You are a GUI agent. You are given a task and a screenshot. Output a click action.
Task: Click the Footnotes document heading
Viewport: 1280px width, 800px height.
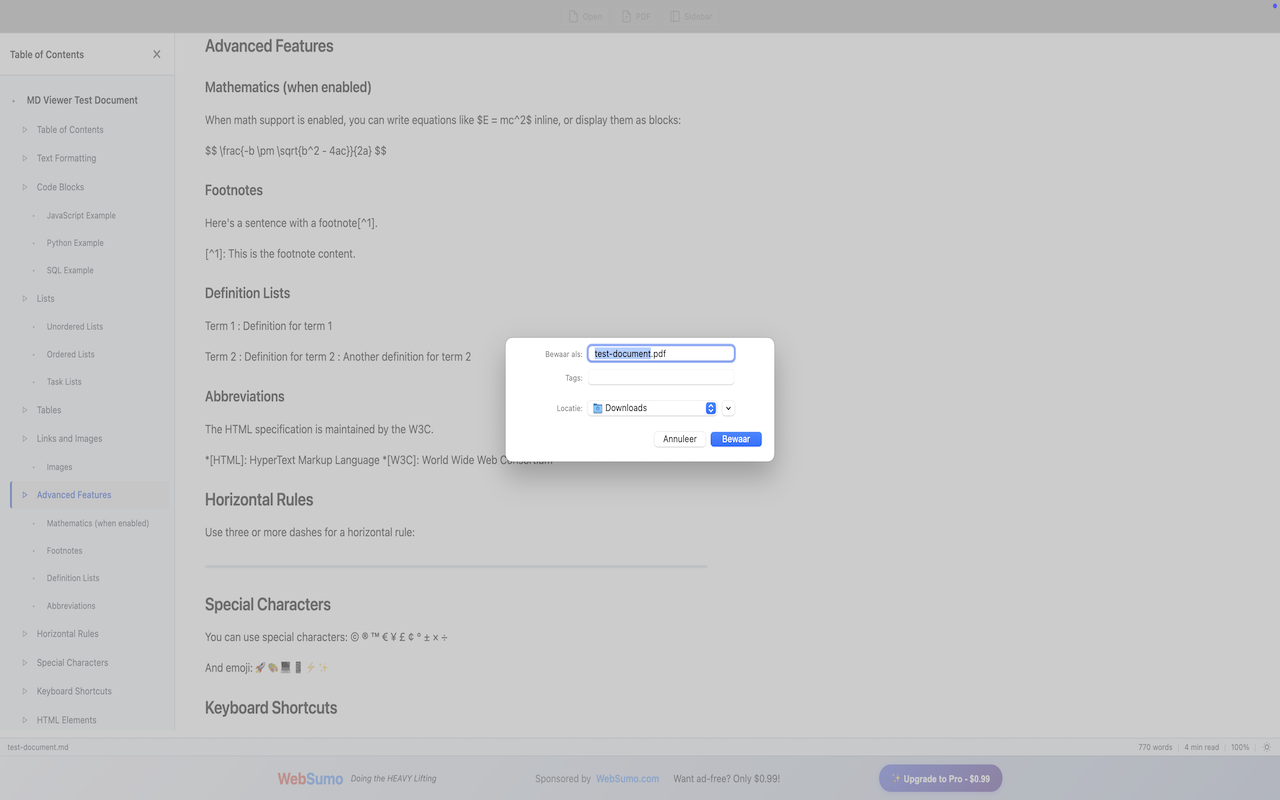pyautogui.click(x=234, y=190)
